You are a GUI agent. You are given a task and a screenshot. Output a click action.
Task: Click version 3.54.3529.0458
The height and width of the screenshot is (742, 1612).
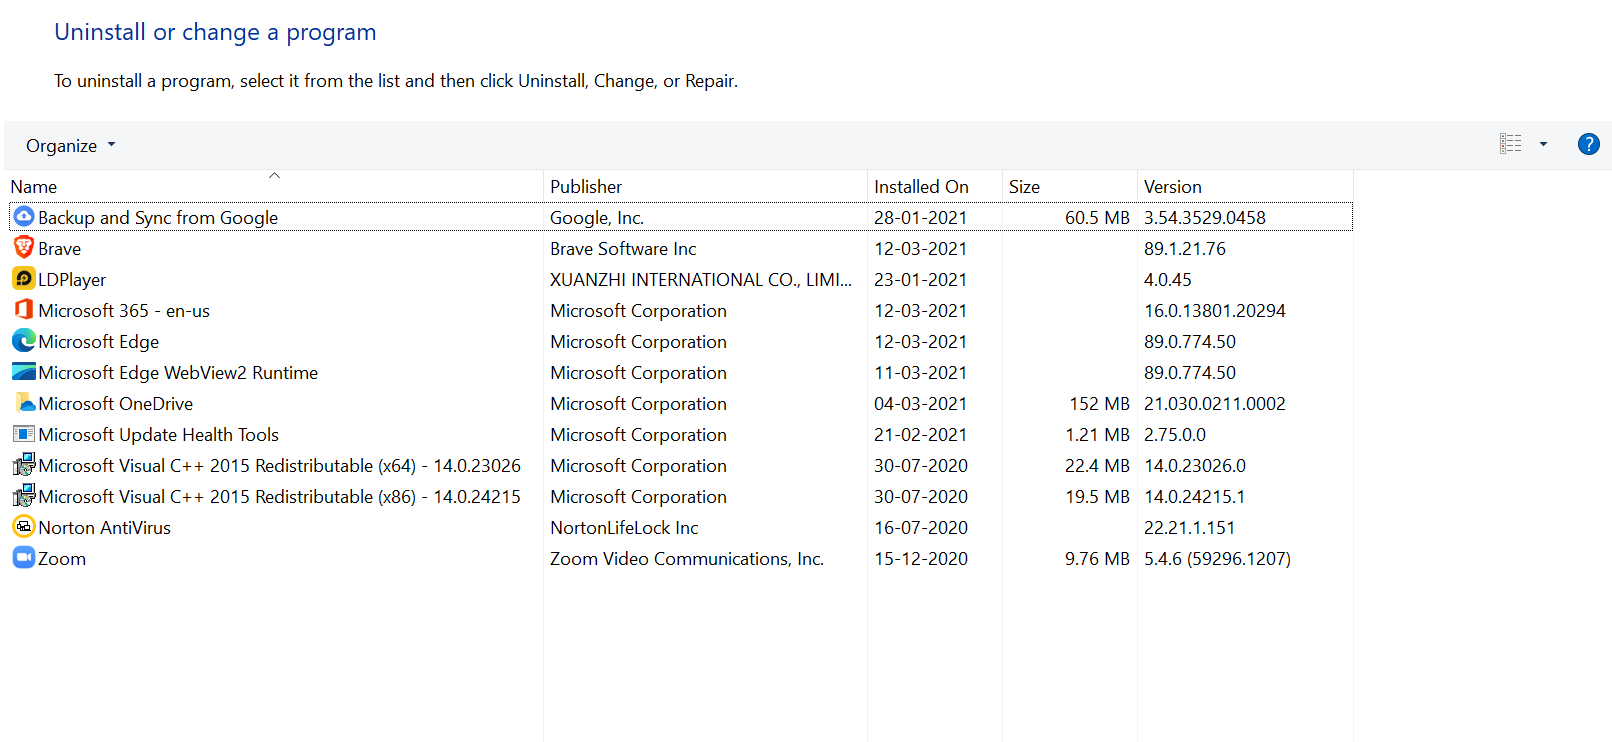tap(1205, 218)
